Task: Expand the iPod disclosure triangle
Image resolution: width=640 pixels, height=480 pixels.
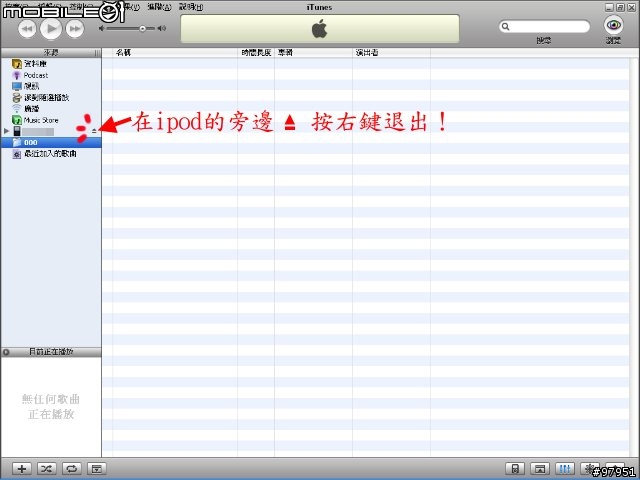Action: pos(6,131)
